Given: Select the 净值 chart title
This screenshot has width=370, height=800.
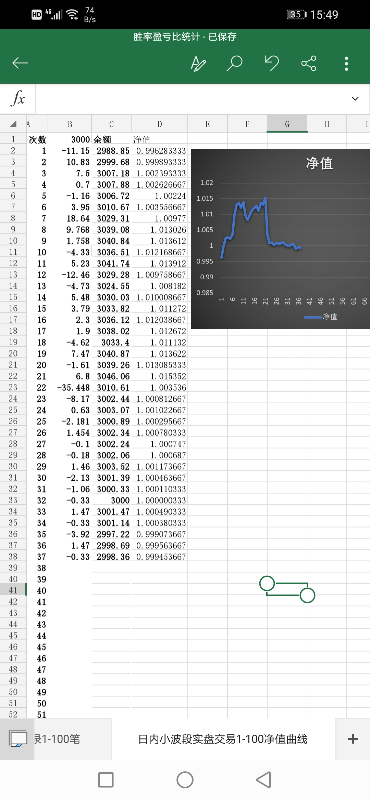Looking at the screenshot, I should [x=319, y=163].
